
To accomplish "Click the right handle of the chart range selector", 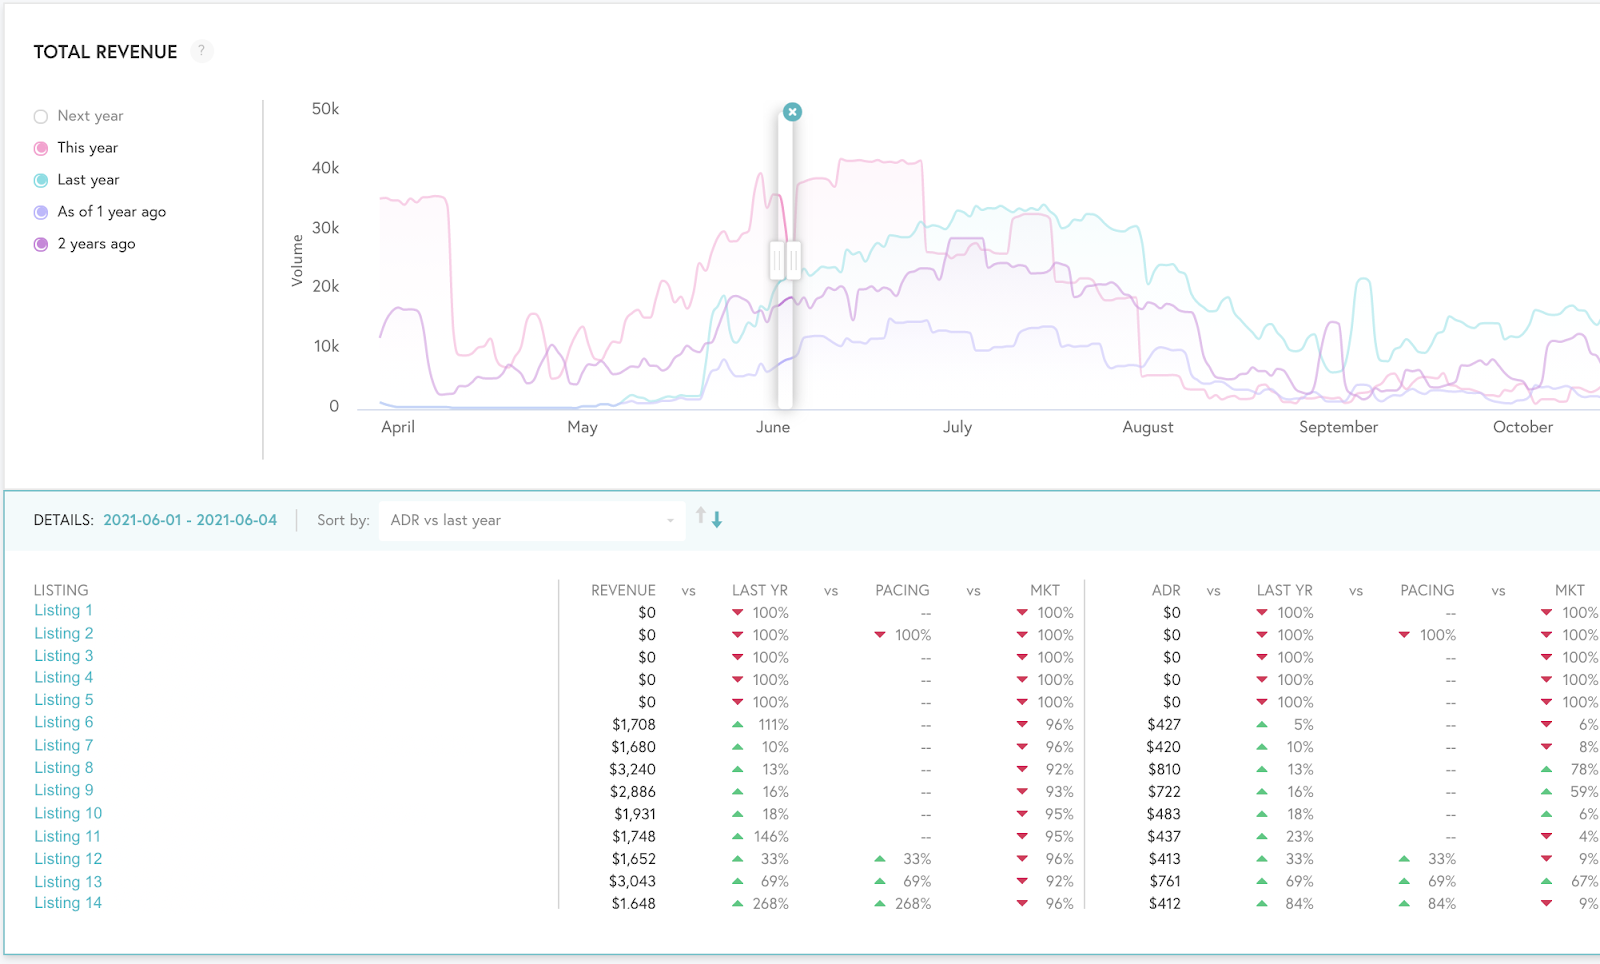I will coord(794,261).
